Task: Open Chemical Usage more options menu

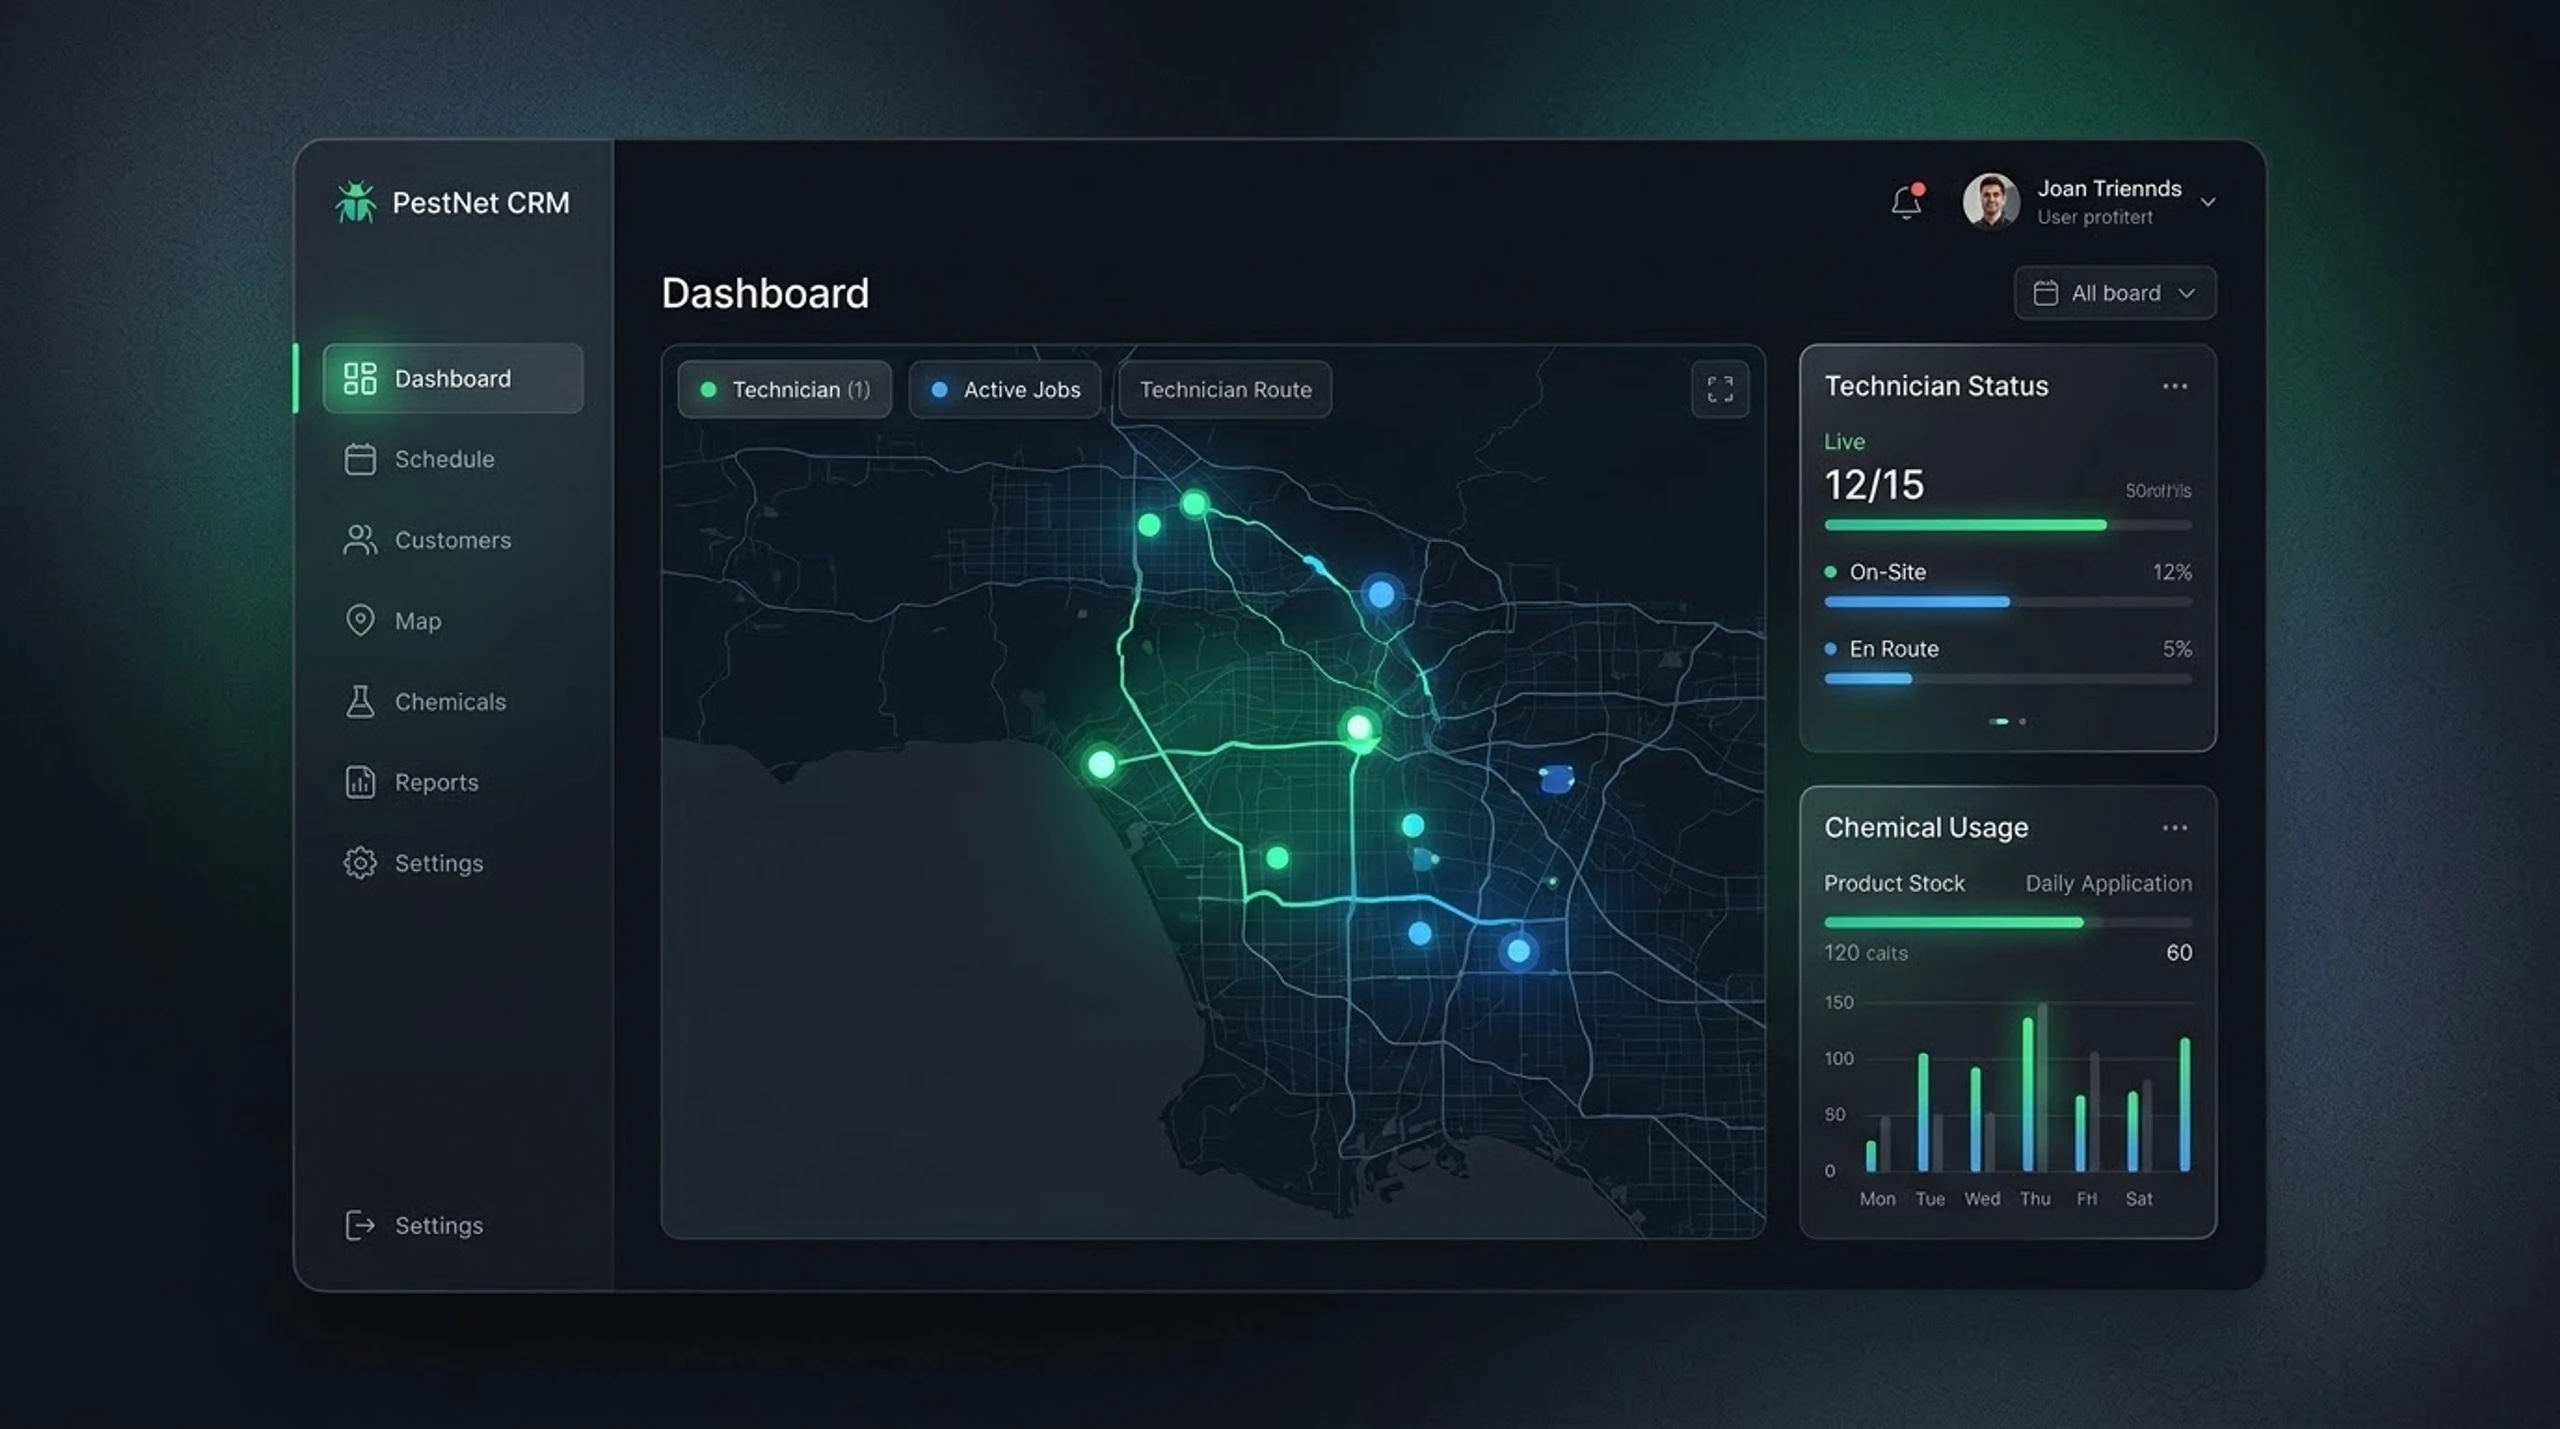Action: tap(2175, 828)
